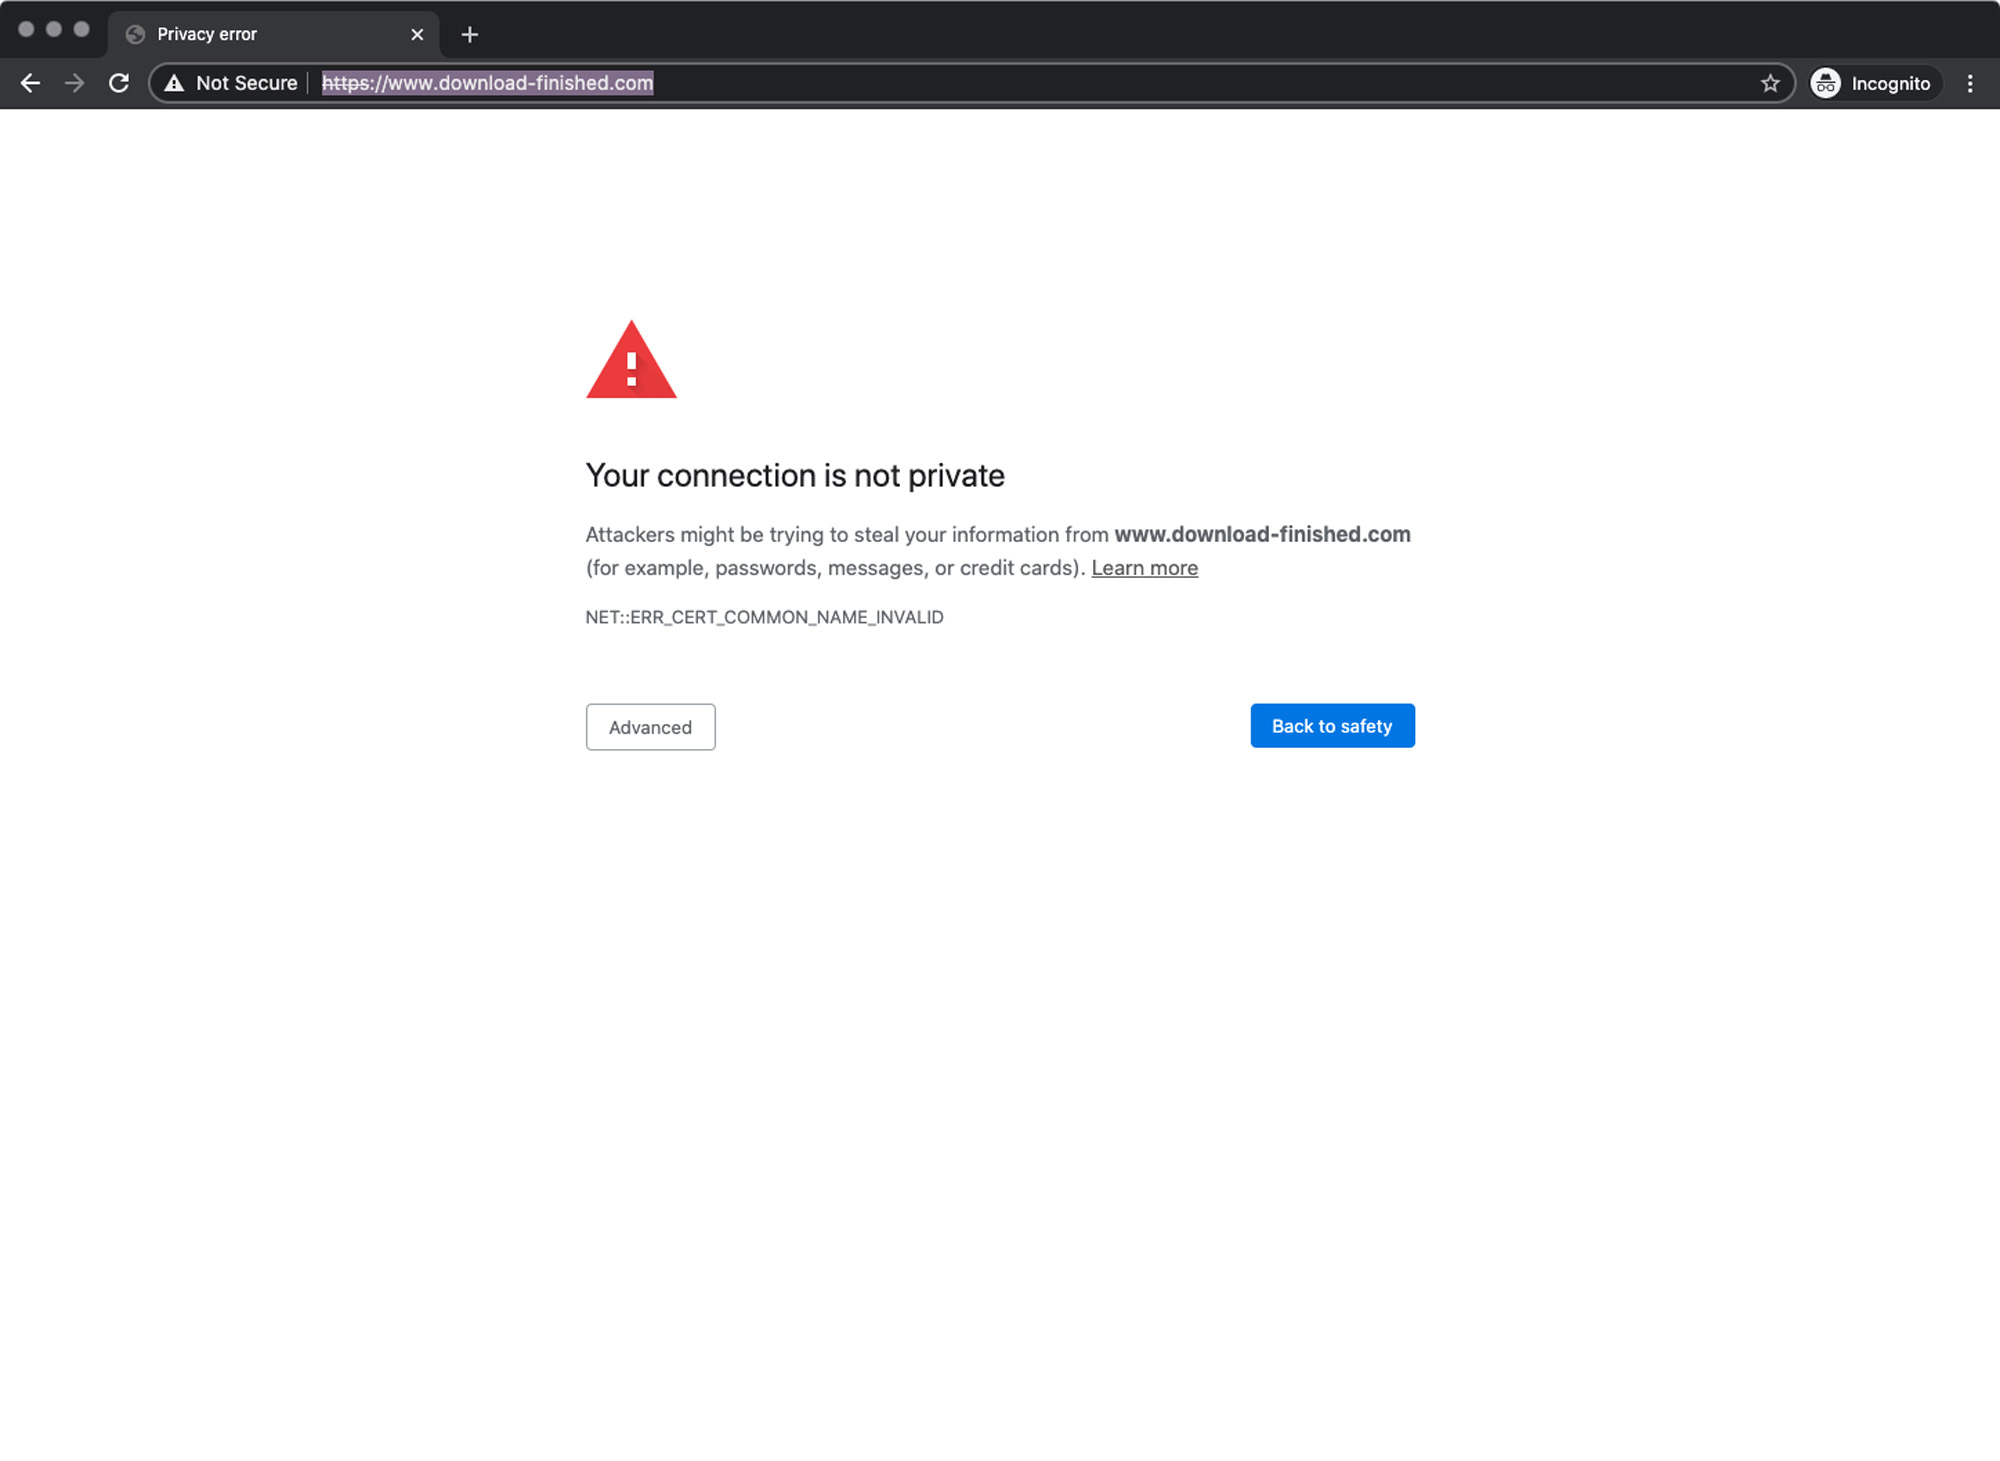Click the Your connection is not private heading
This screenshot has height=1461, width=2000.
point(794,475)
